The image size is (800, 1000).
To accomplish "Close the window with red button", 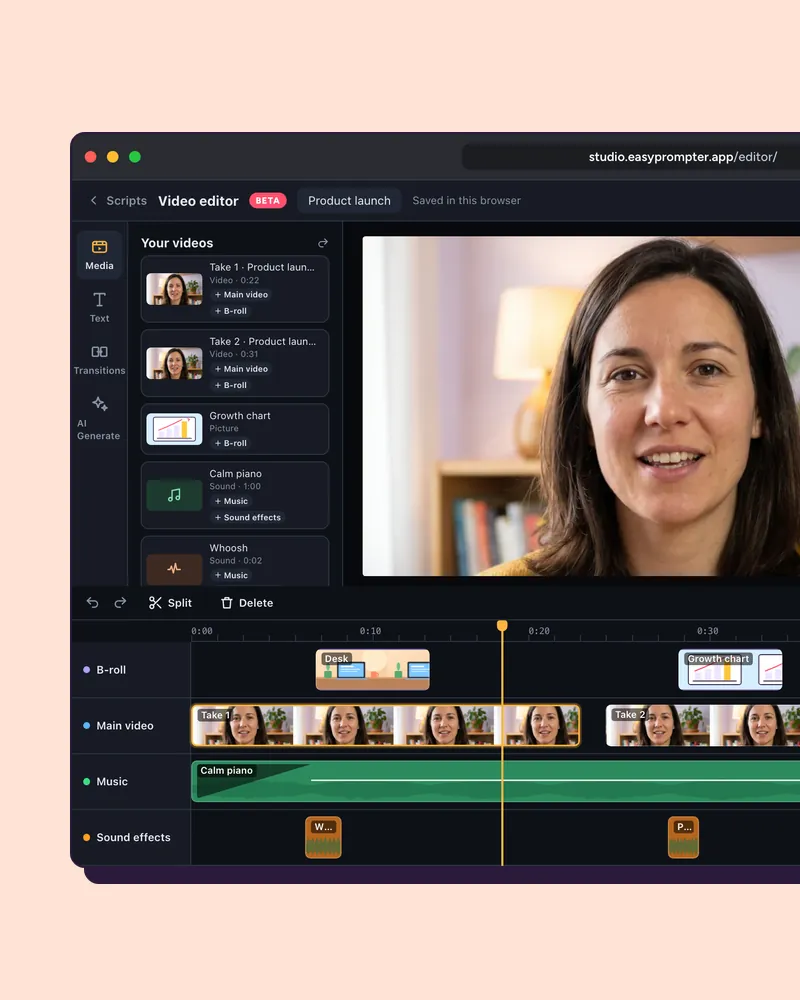I will click(x=91, y=157).
